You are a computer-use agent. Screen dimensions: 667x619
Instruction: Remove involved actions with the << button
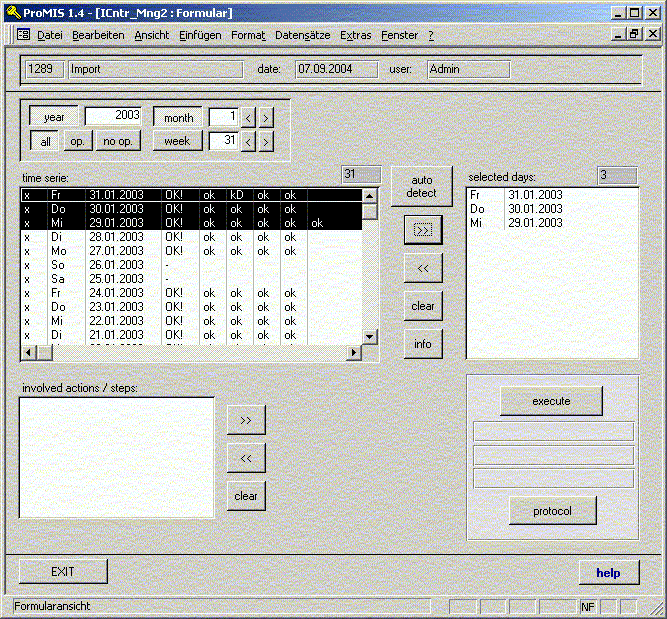(246, 458)
